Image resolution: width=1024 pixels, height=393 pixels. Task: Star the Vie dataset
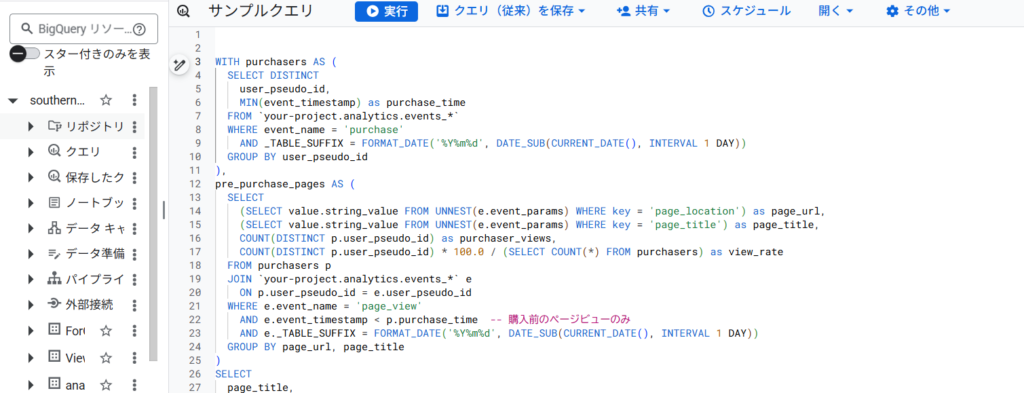tap(106, 358)
